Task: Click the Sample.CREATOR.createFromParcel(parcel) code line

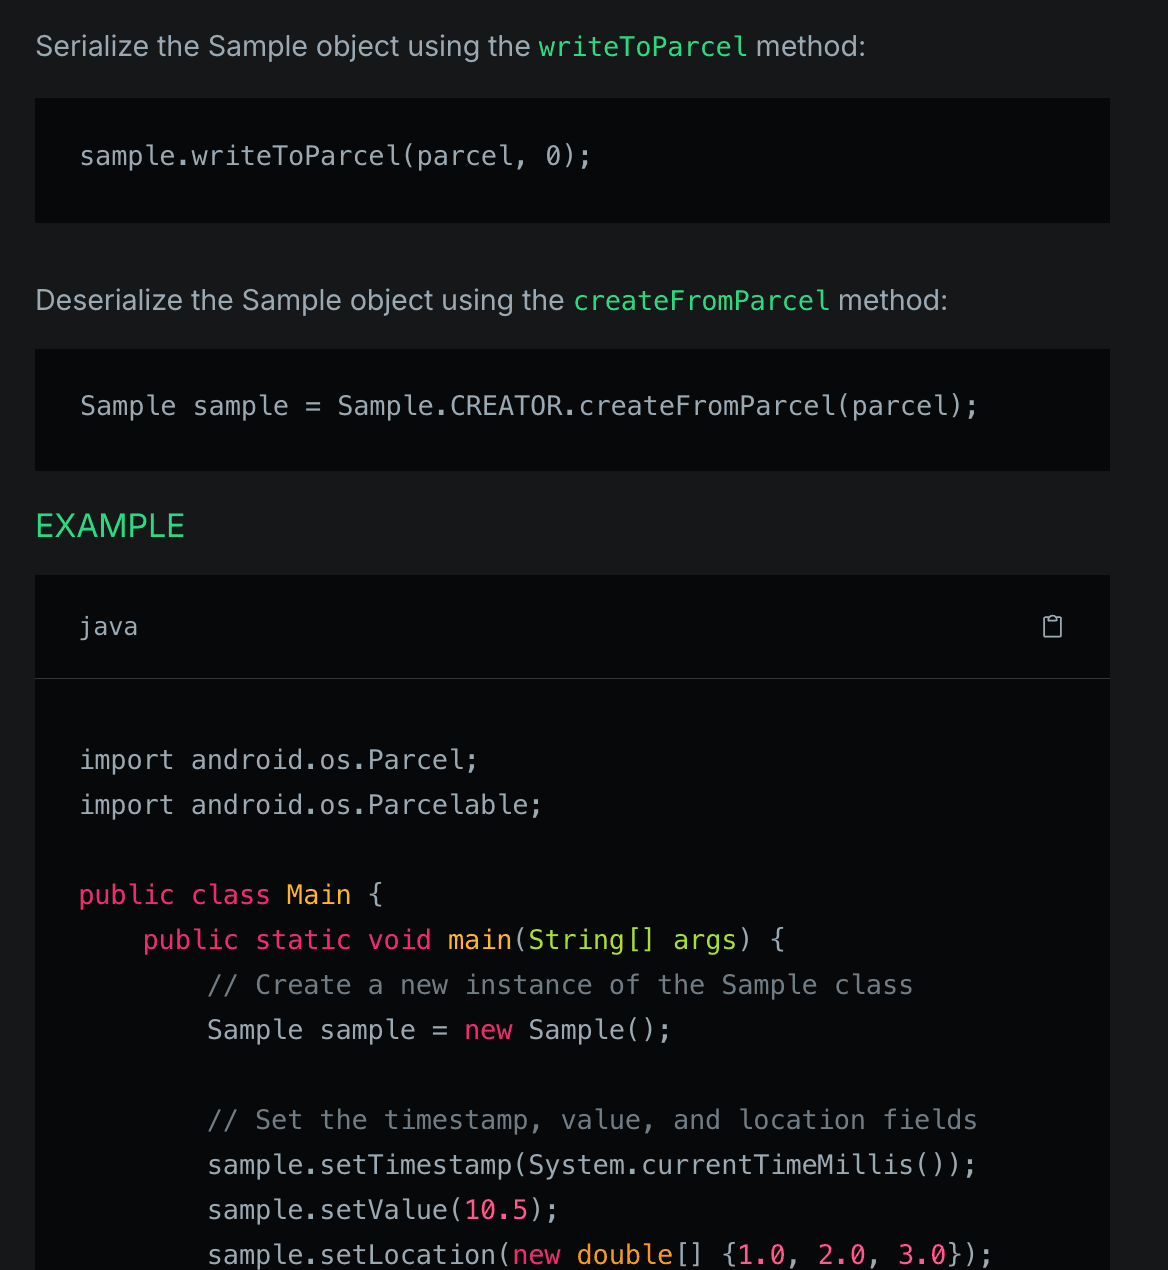Action: point(529,406)
